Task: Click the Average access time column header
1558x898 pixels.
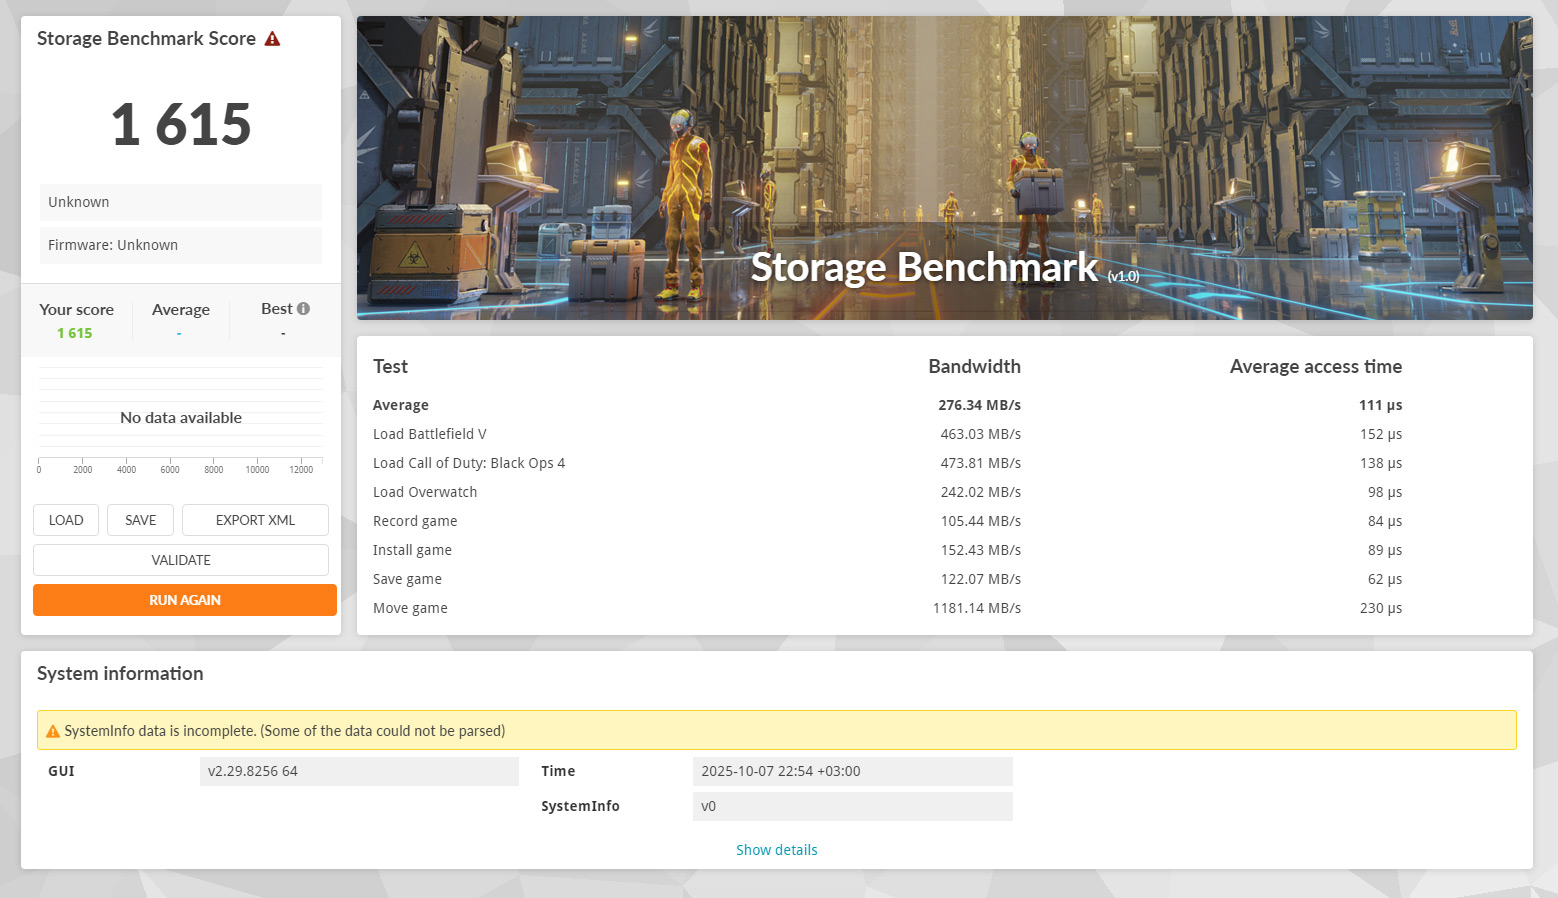Action: [x=1315, y=367]
